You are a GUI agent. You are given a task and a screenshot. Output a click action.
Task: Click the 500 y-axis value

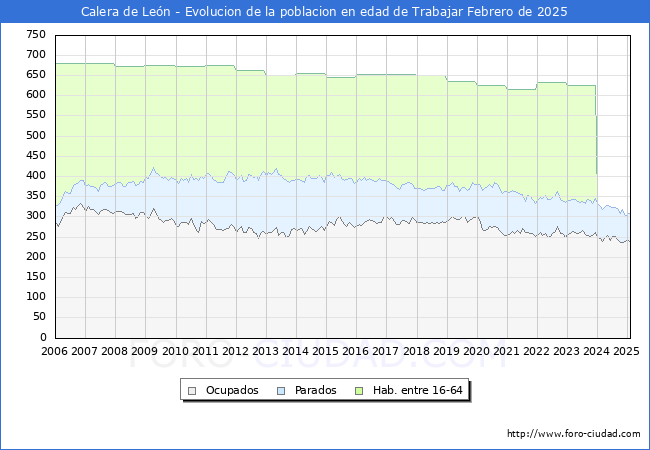click(36, 135)
